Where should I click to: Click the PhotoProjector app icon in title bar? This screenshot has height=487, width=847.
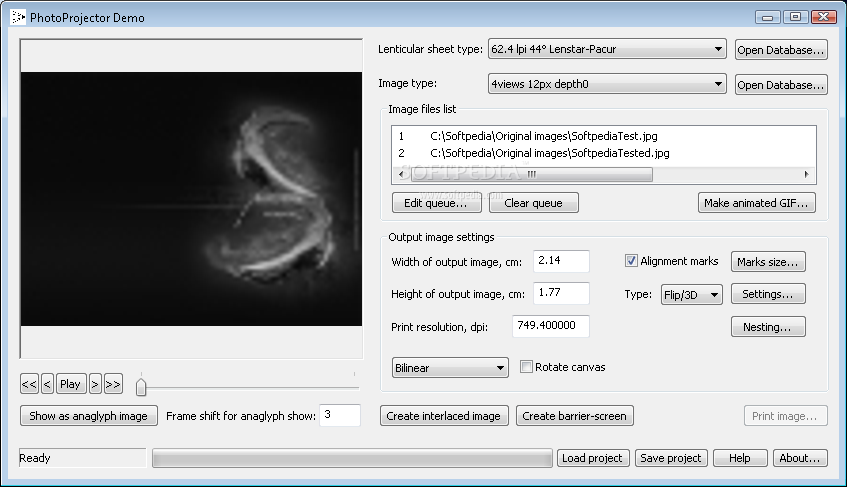point(18,17)
